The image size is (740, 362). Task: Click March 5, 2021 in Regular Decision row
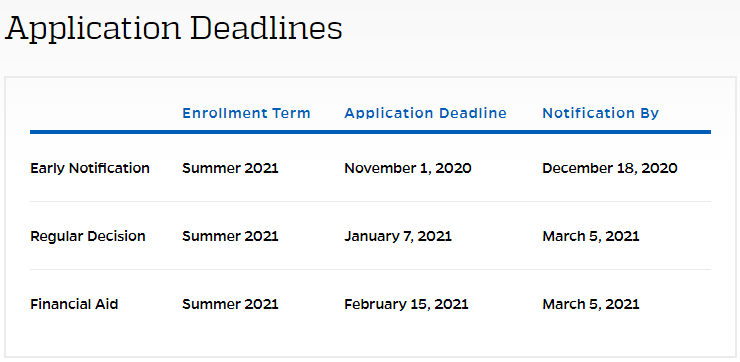click(591, 236)
